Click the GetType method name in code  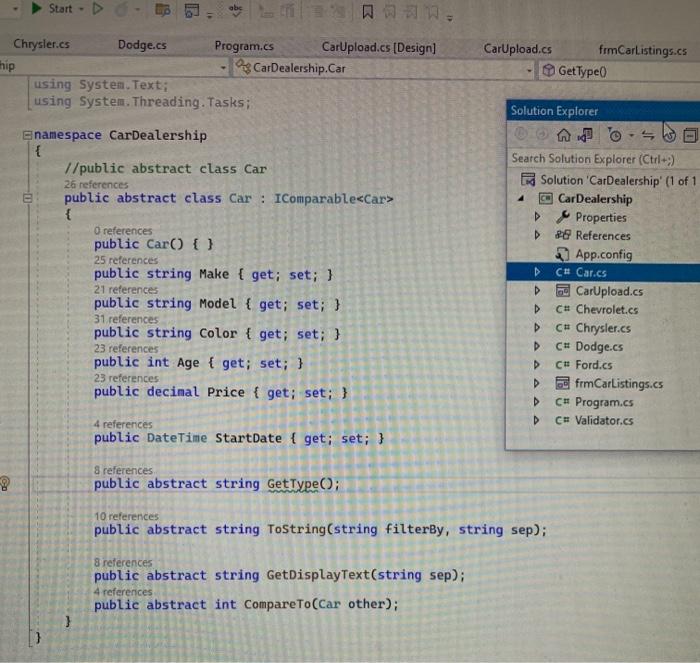click(293, 484)
